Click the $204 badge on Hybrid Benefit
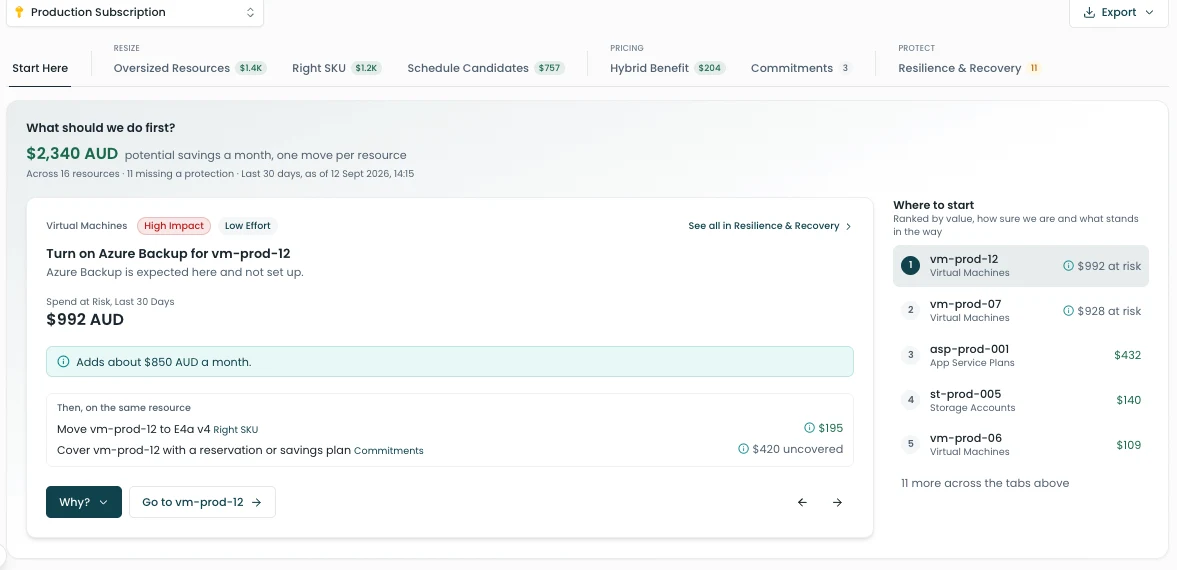This screenshot has width=1177, height=570. pos(709,68)
